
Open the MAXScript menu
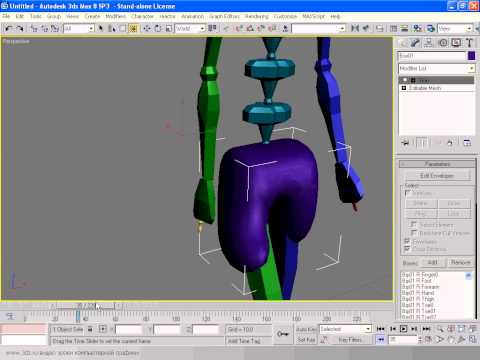click(313, 16)
